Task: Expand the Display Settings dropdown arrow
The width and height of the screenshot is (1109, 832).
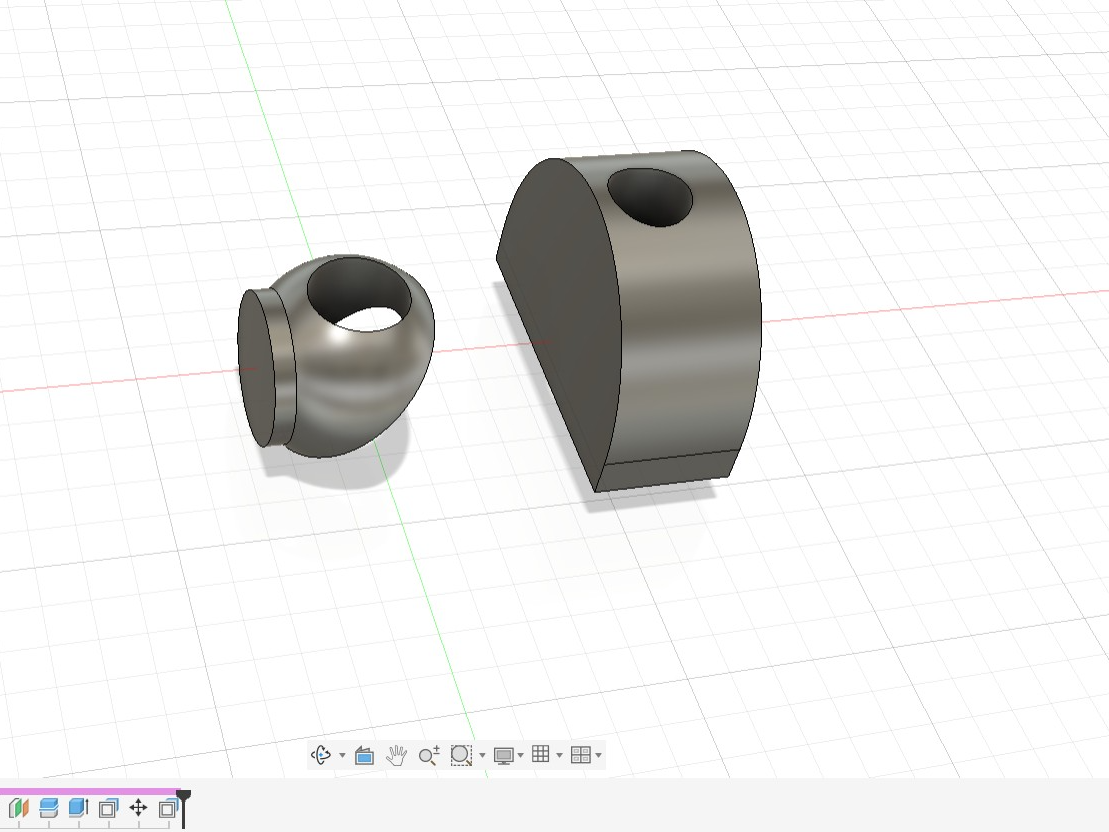Action: coord(521,756)
